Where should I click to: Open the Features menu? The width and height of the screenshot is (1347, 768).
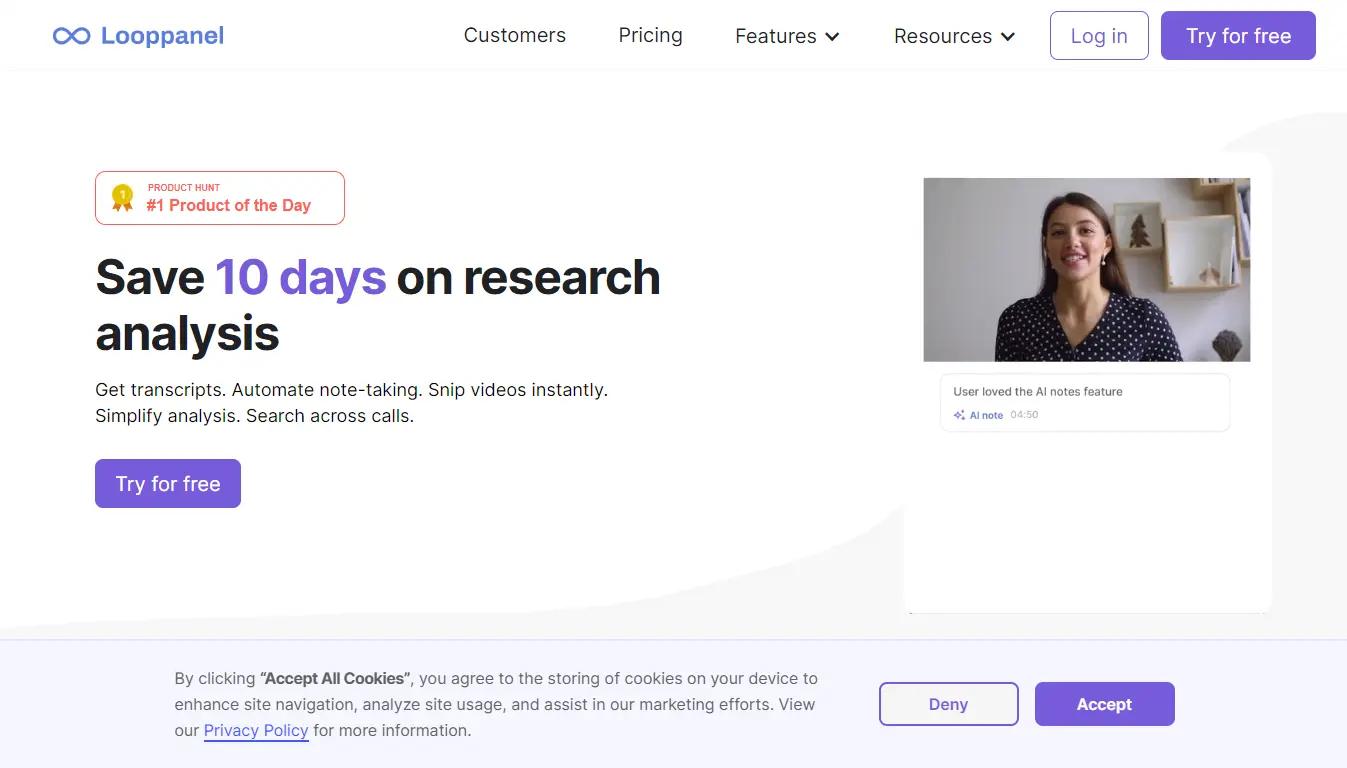787,36
